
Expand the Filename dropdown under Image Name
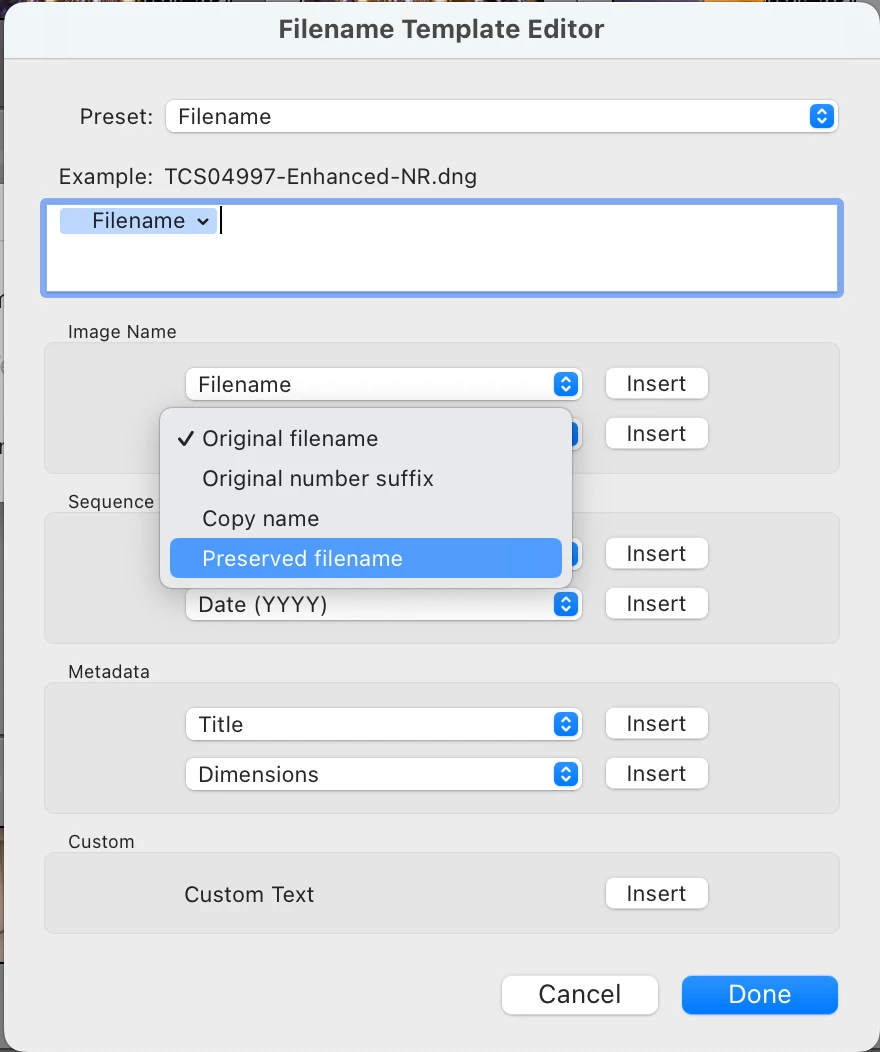(383, 384)
